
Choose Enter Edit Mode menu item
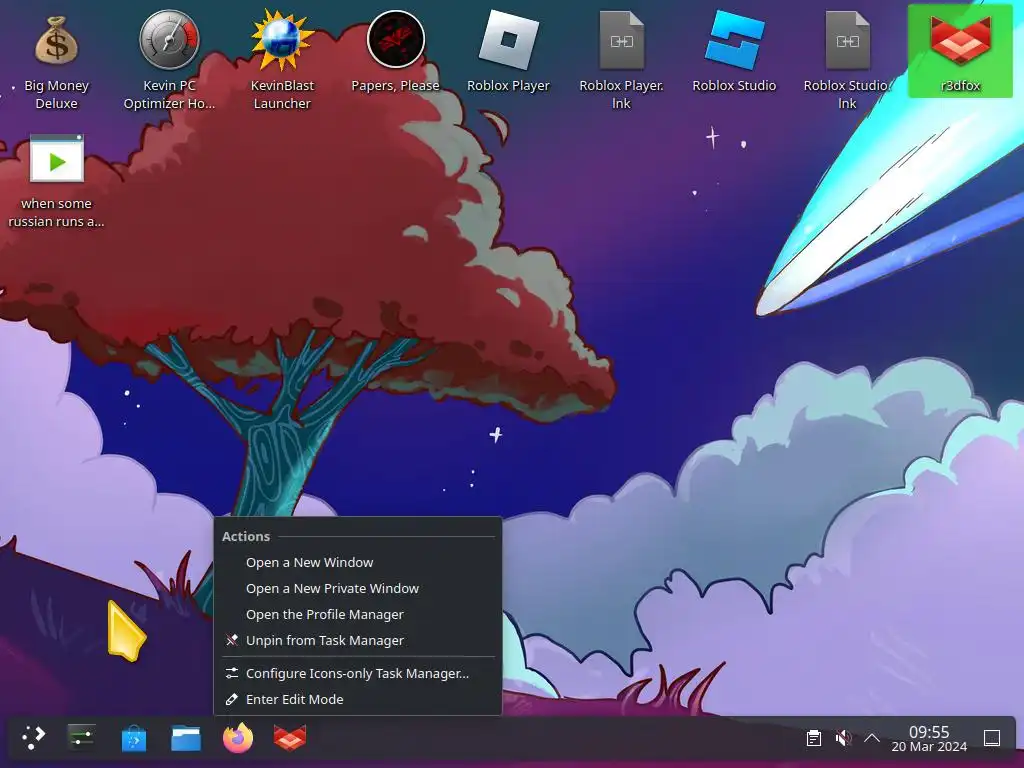358,699
